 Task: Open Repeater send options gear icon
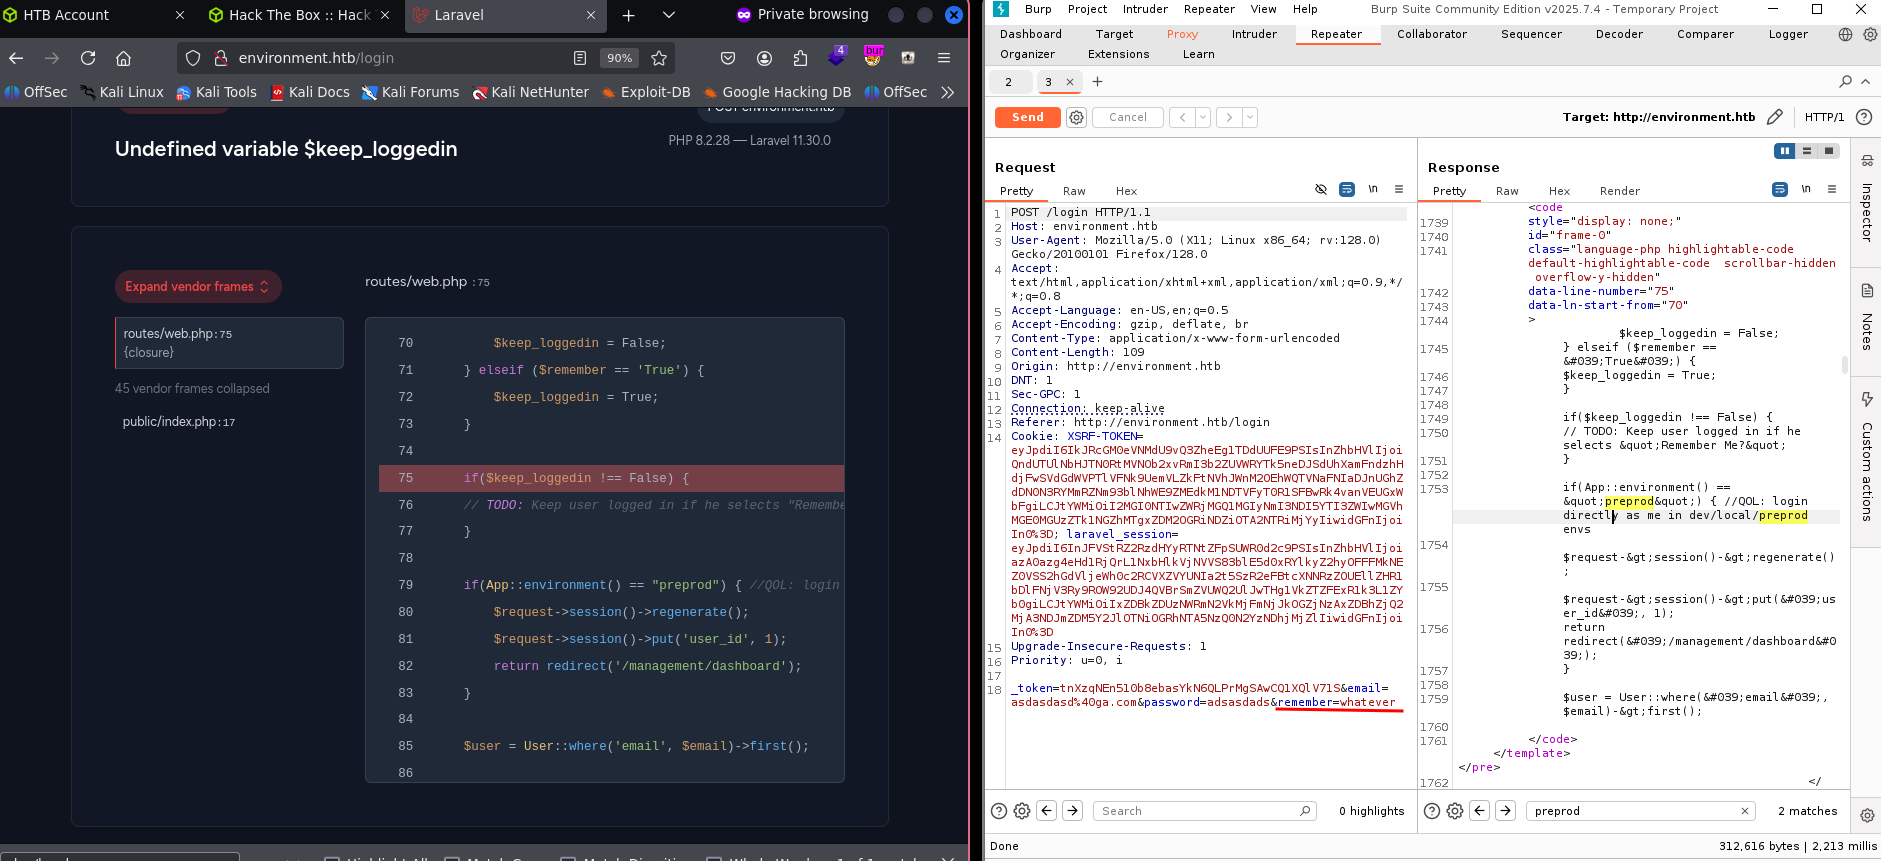click(x=1076, y=117)
